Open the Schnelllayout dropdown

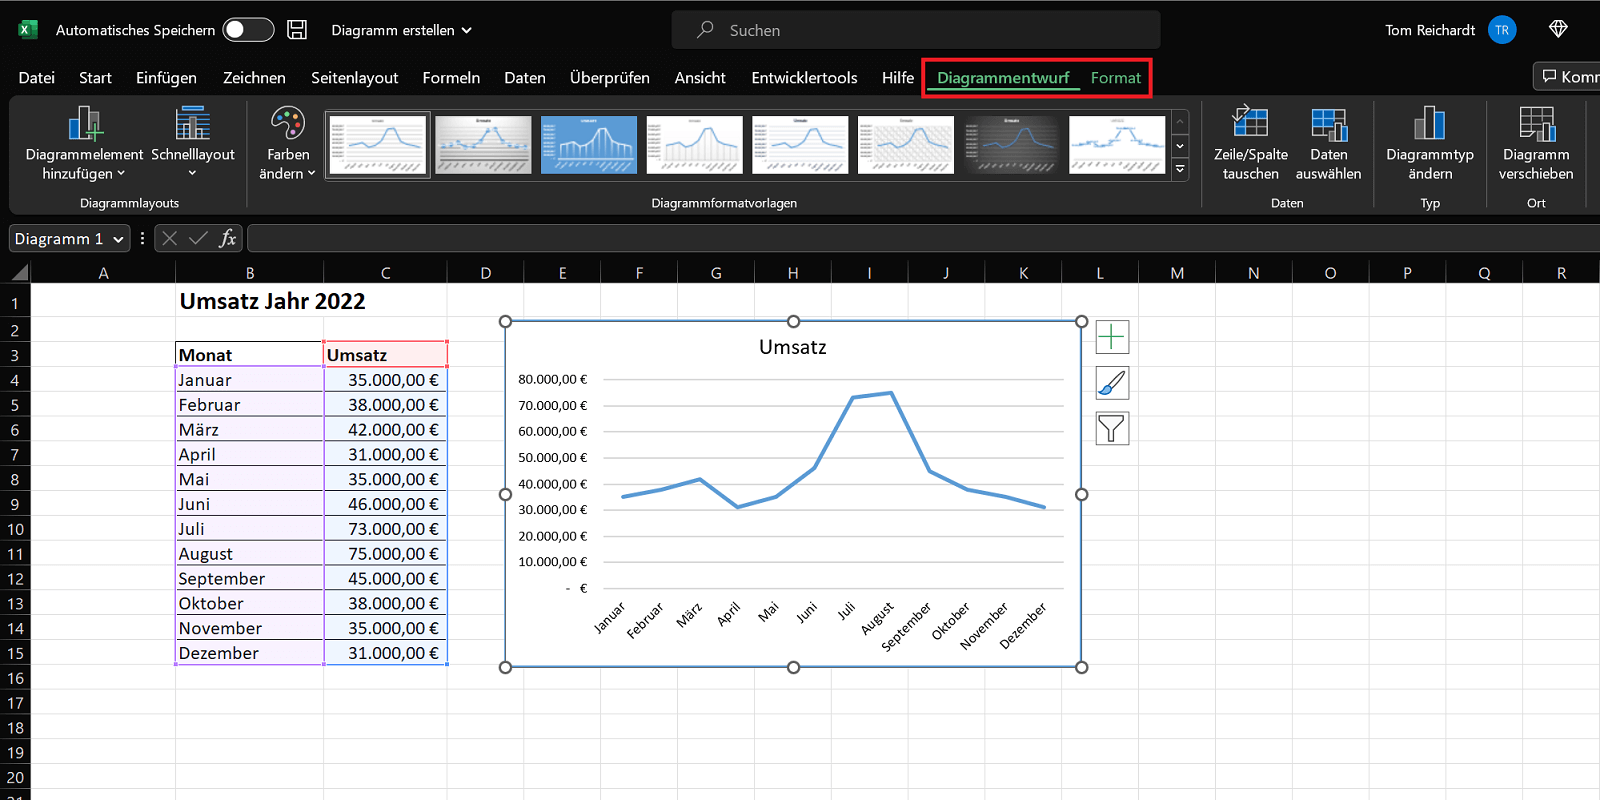point(193,144)
